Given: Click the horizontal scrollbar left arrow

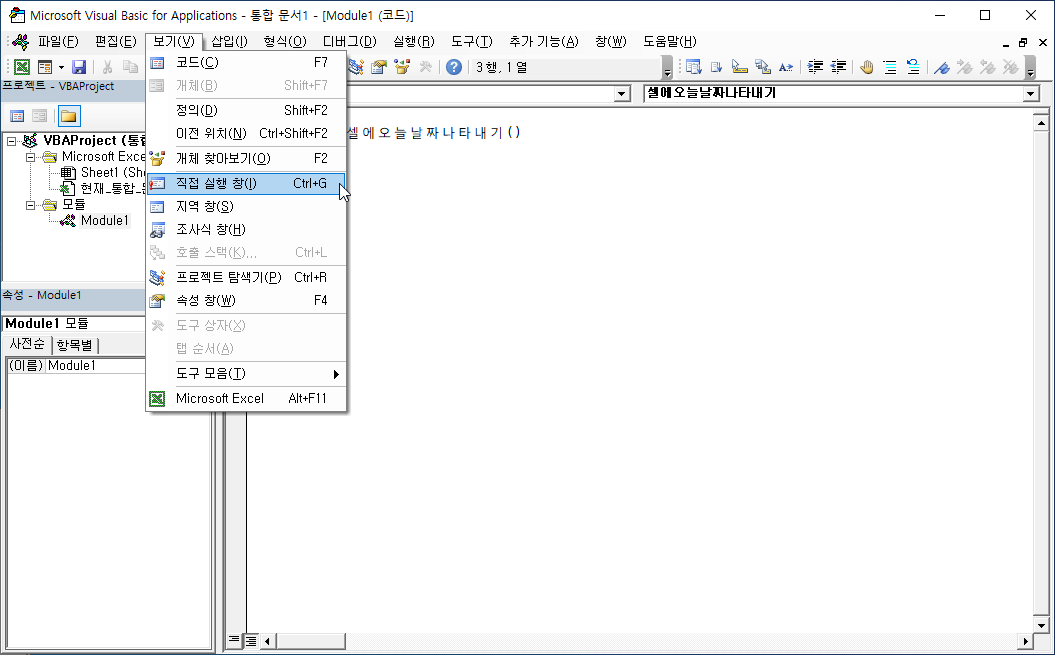Looking at the screenshot, I should tap(268, 641).
